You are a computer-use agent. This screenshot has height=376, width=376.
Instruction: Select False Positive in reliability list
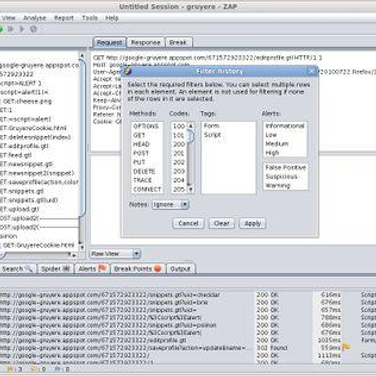[285, 168]
